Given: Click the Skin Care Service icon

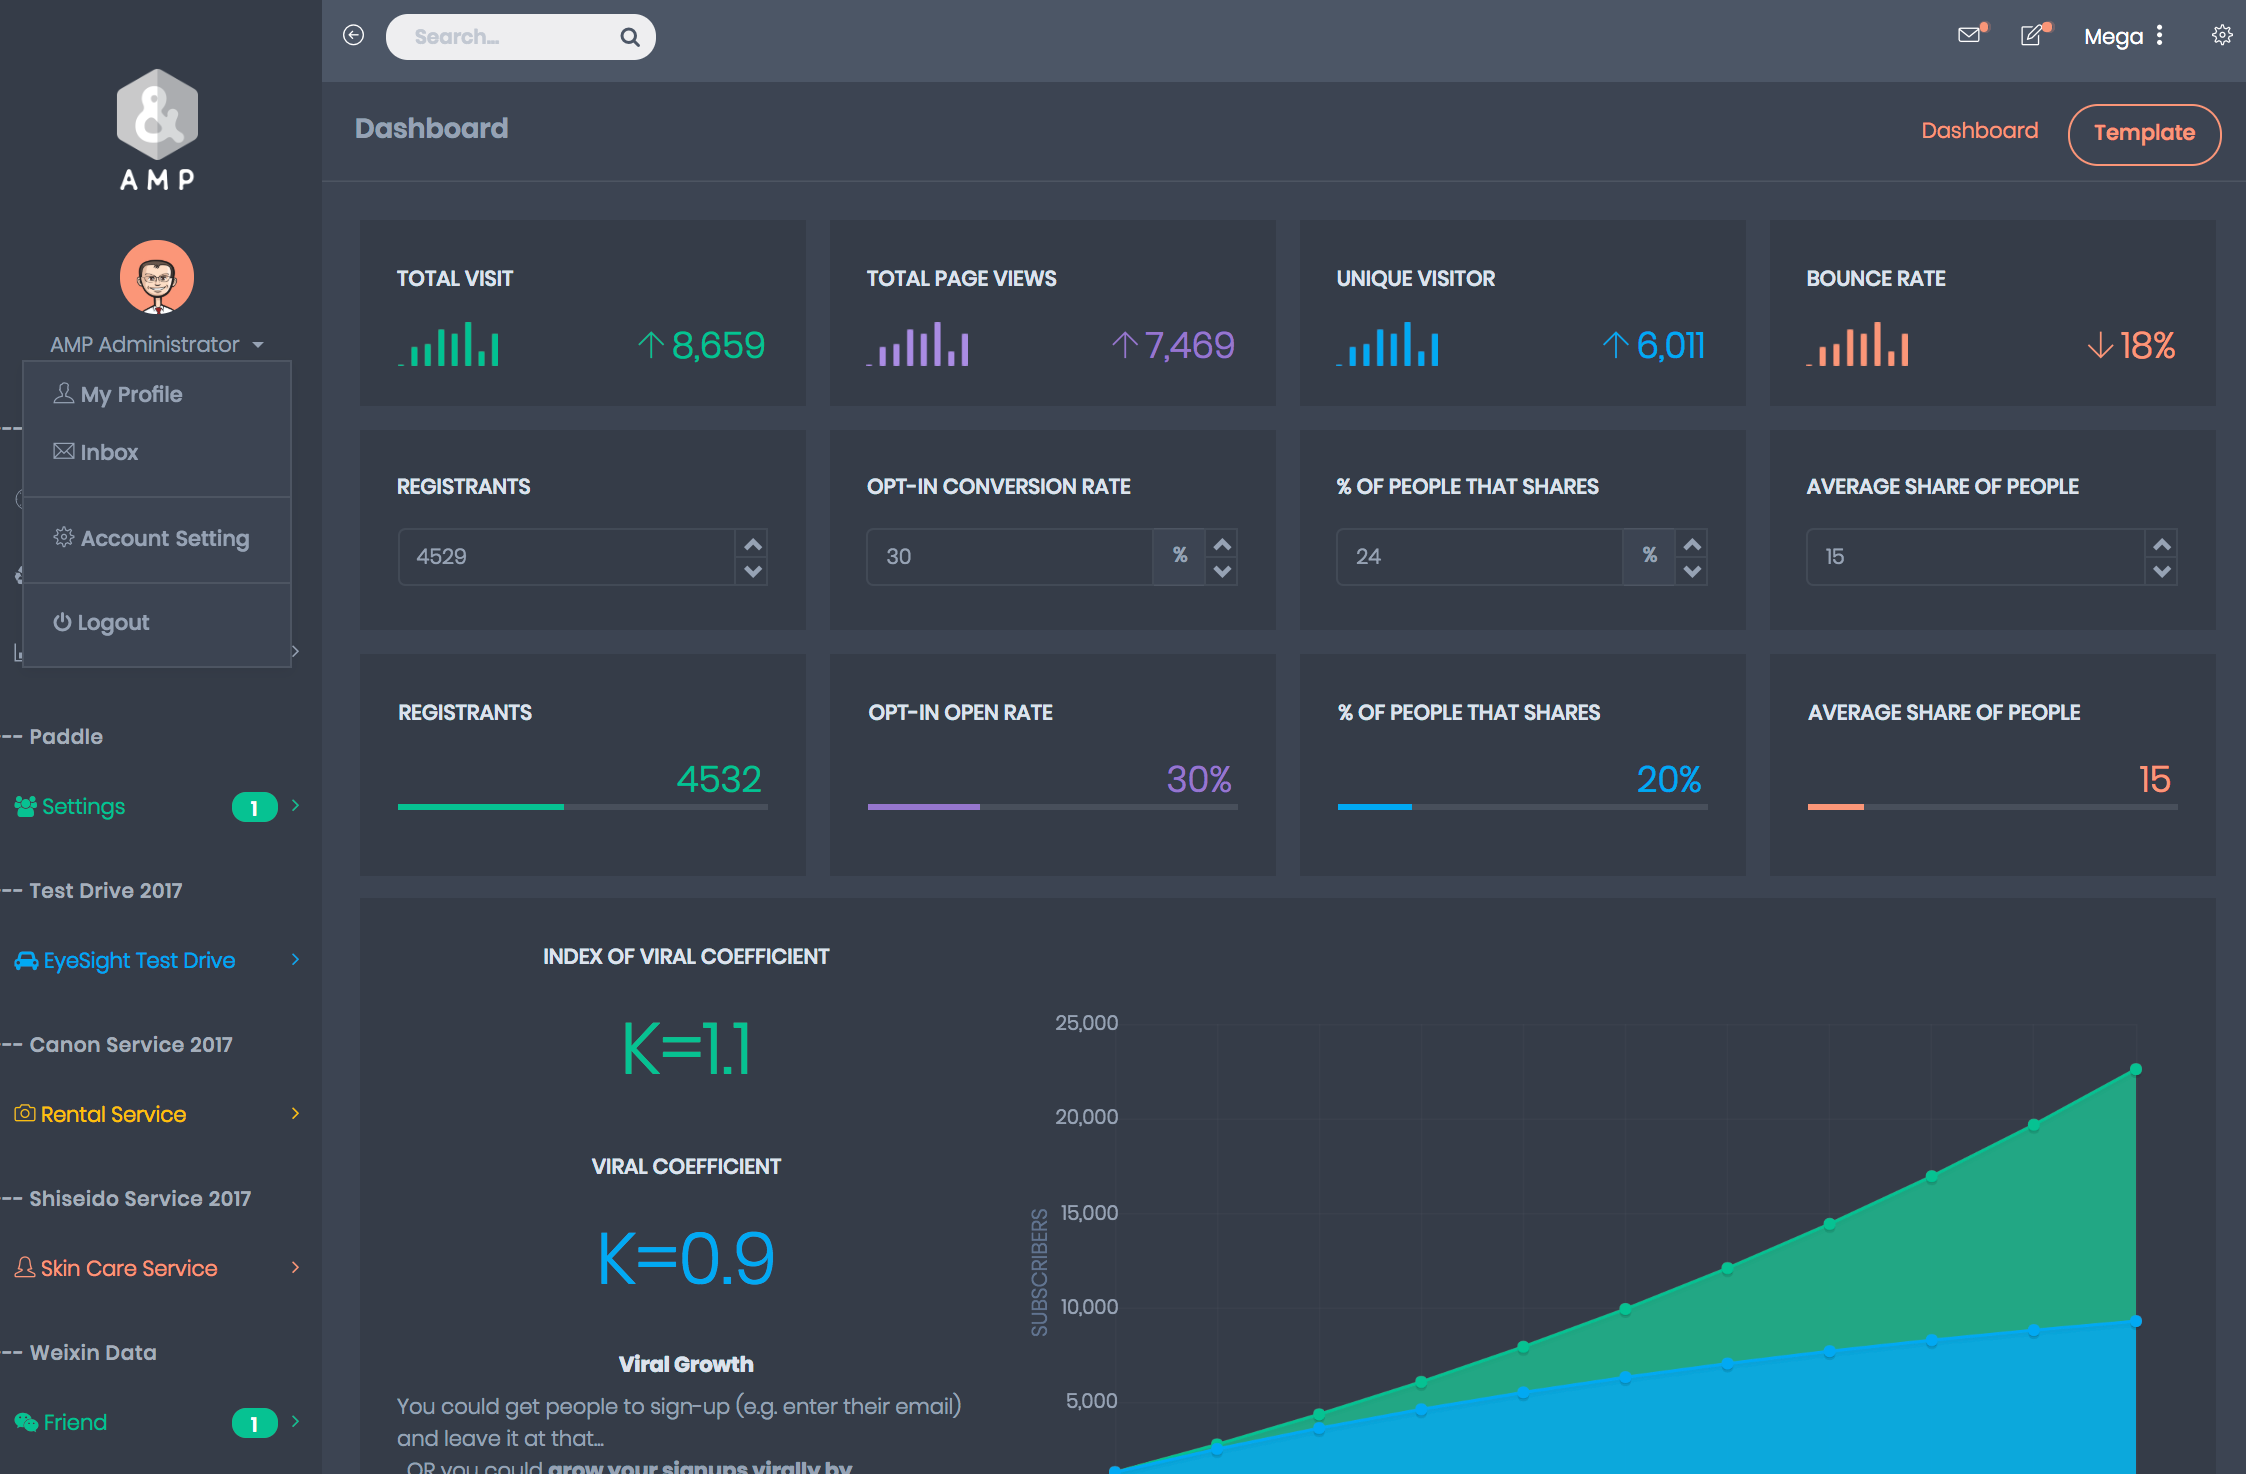Looking at the screenshot, I should click(25, 1267).
